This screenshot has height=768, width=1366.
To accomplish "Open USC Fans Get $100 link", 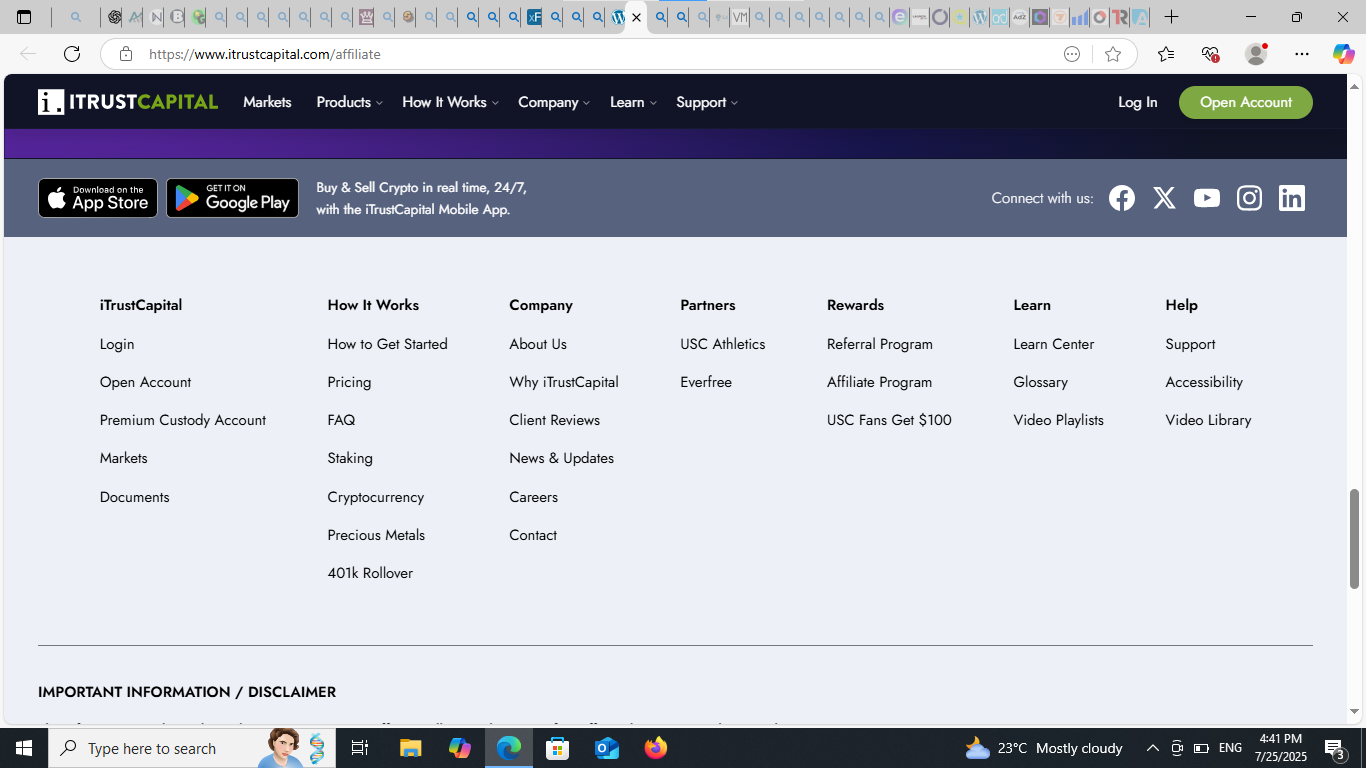I will (x=889, y=420).
